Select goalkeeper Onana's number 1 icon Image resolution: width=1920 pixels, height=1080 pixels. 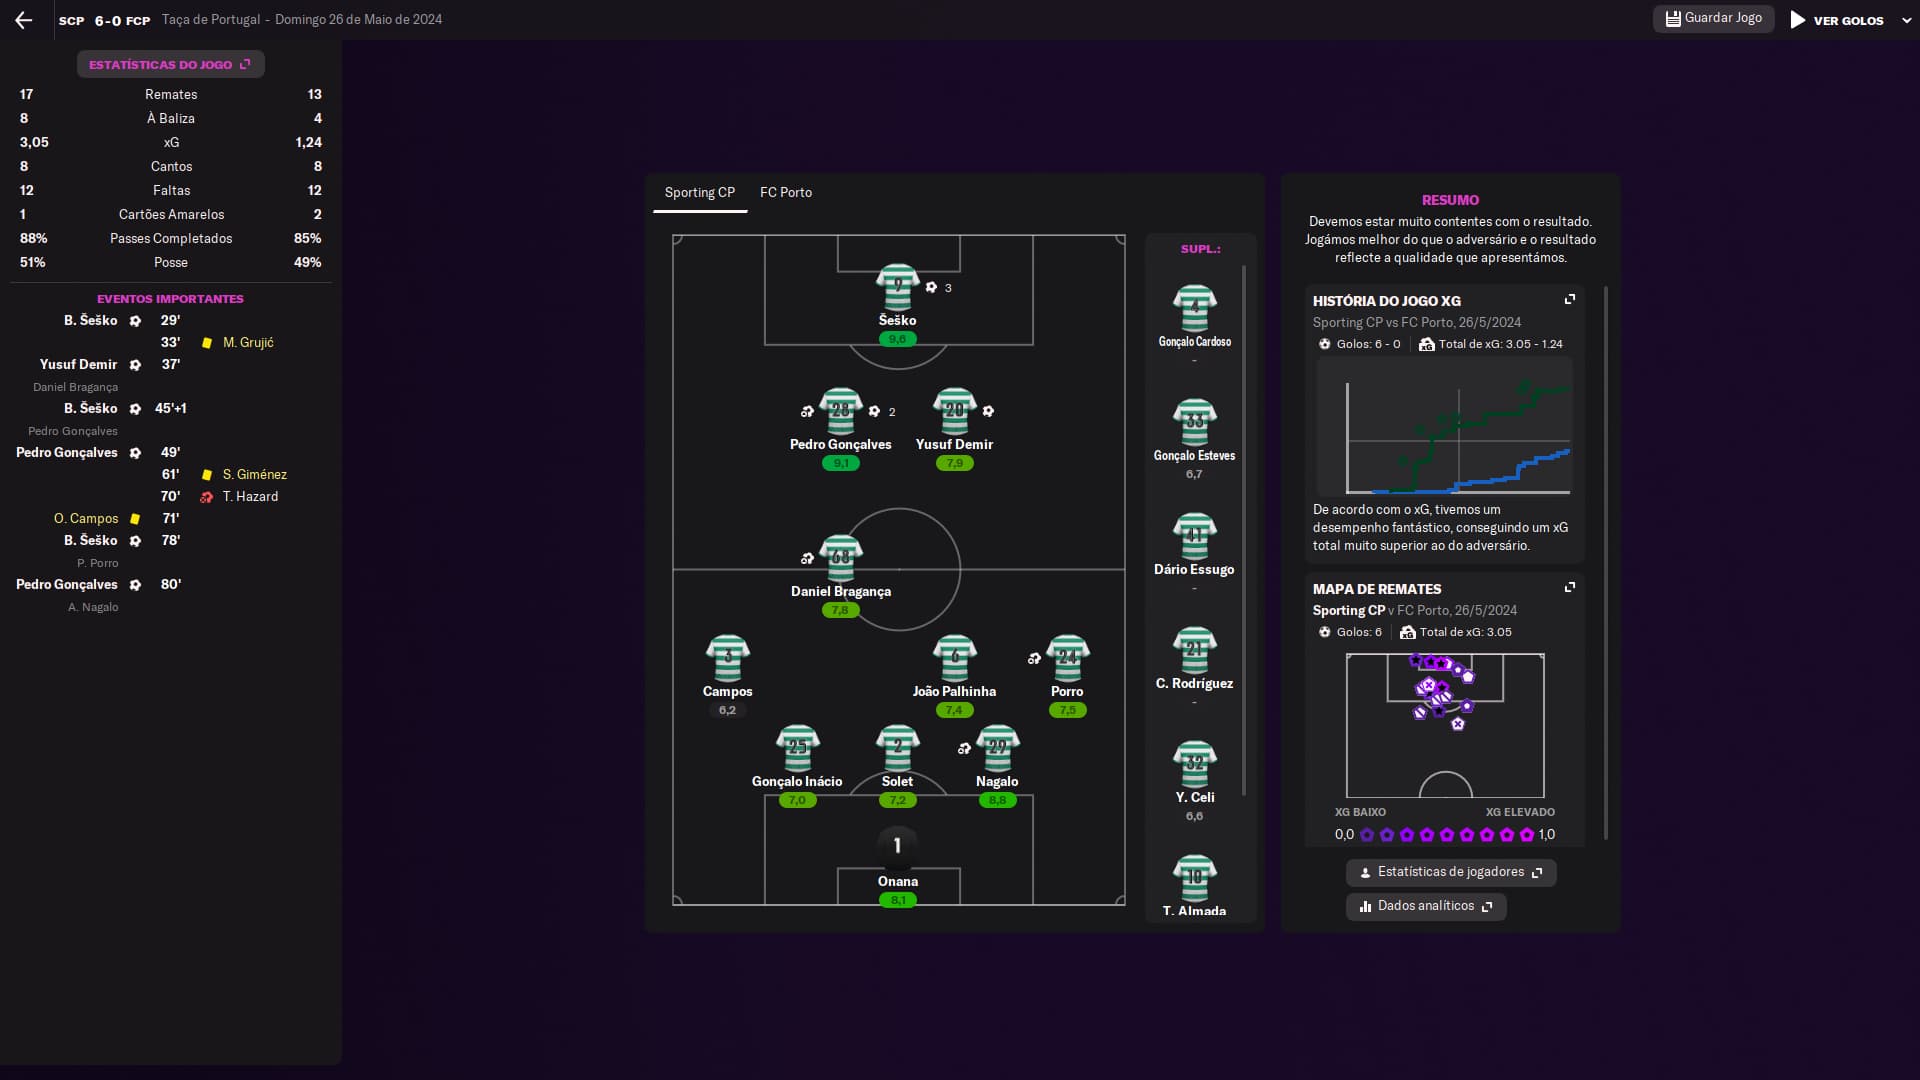(897, 846)
